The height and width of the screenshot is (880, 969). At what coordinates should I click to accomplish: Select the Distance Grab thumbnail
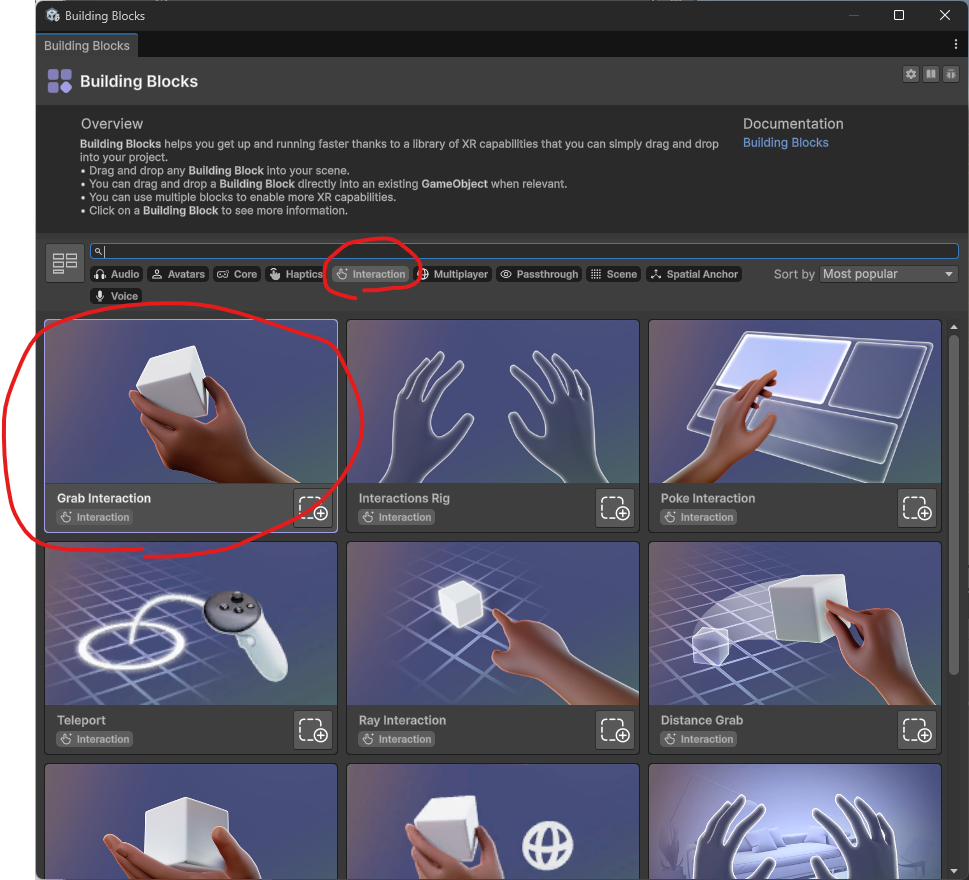pyautogui.click(x=795, y=624)
